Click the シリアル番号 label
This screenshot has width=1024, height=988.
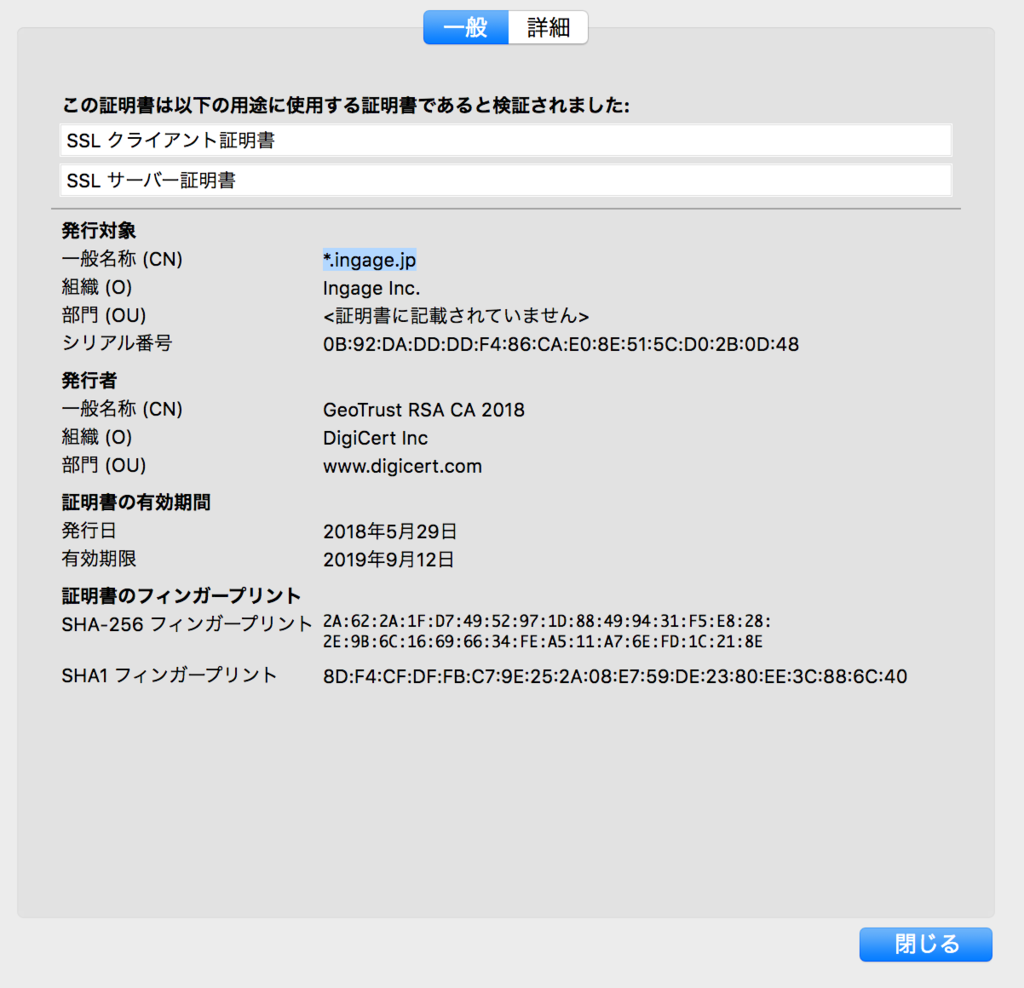(117, 343)
